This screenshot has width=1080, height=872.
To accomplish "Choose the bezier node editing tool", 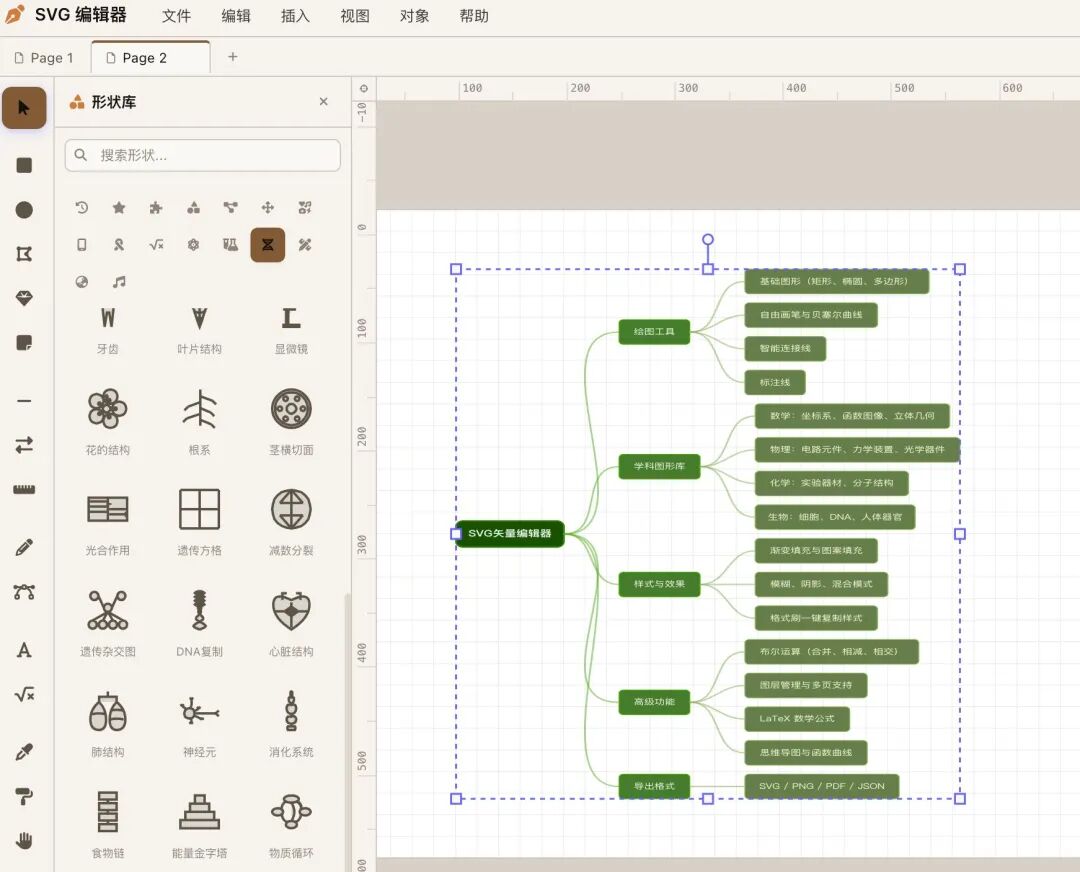I will 24,592.
